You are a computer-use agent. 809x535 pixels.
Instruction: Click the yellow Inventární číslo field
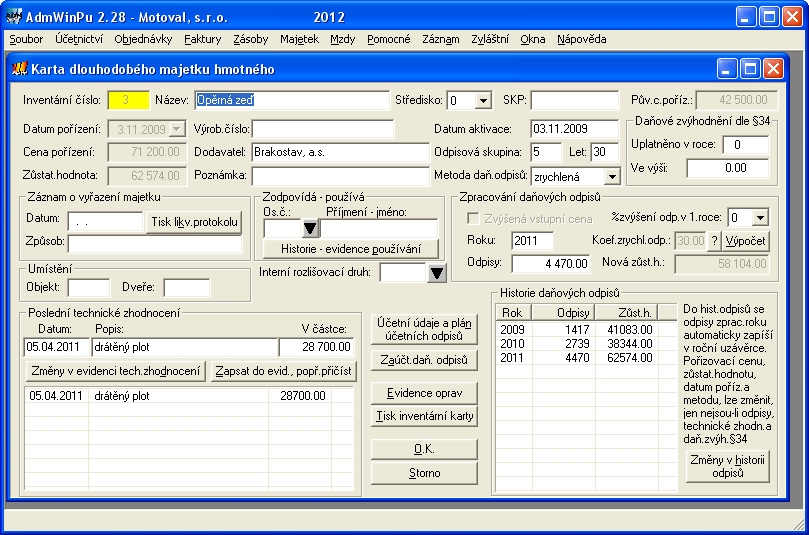pyautogui.click(x=128, y=100)
